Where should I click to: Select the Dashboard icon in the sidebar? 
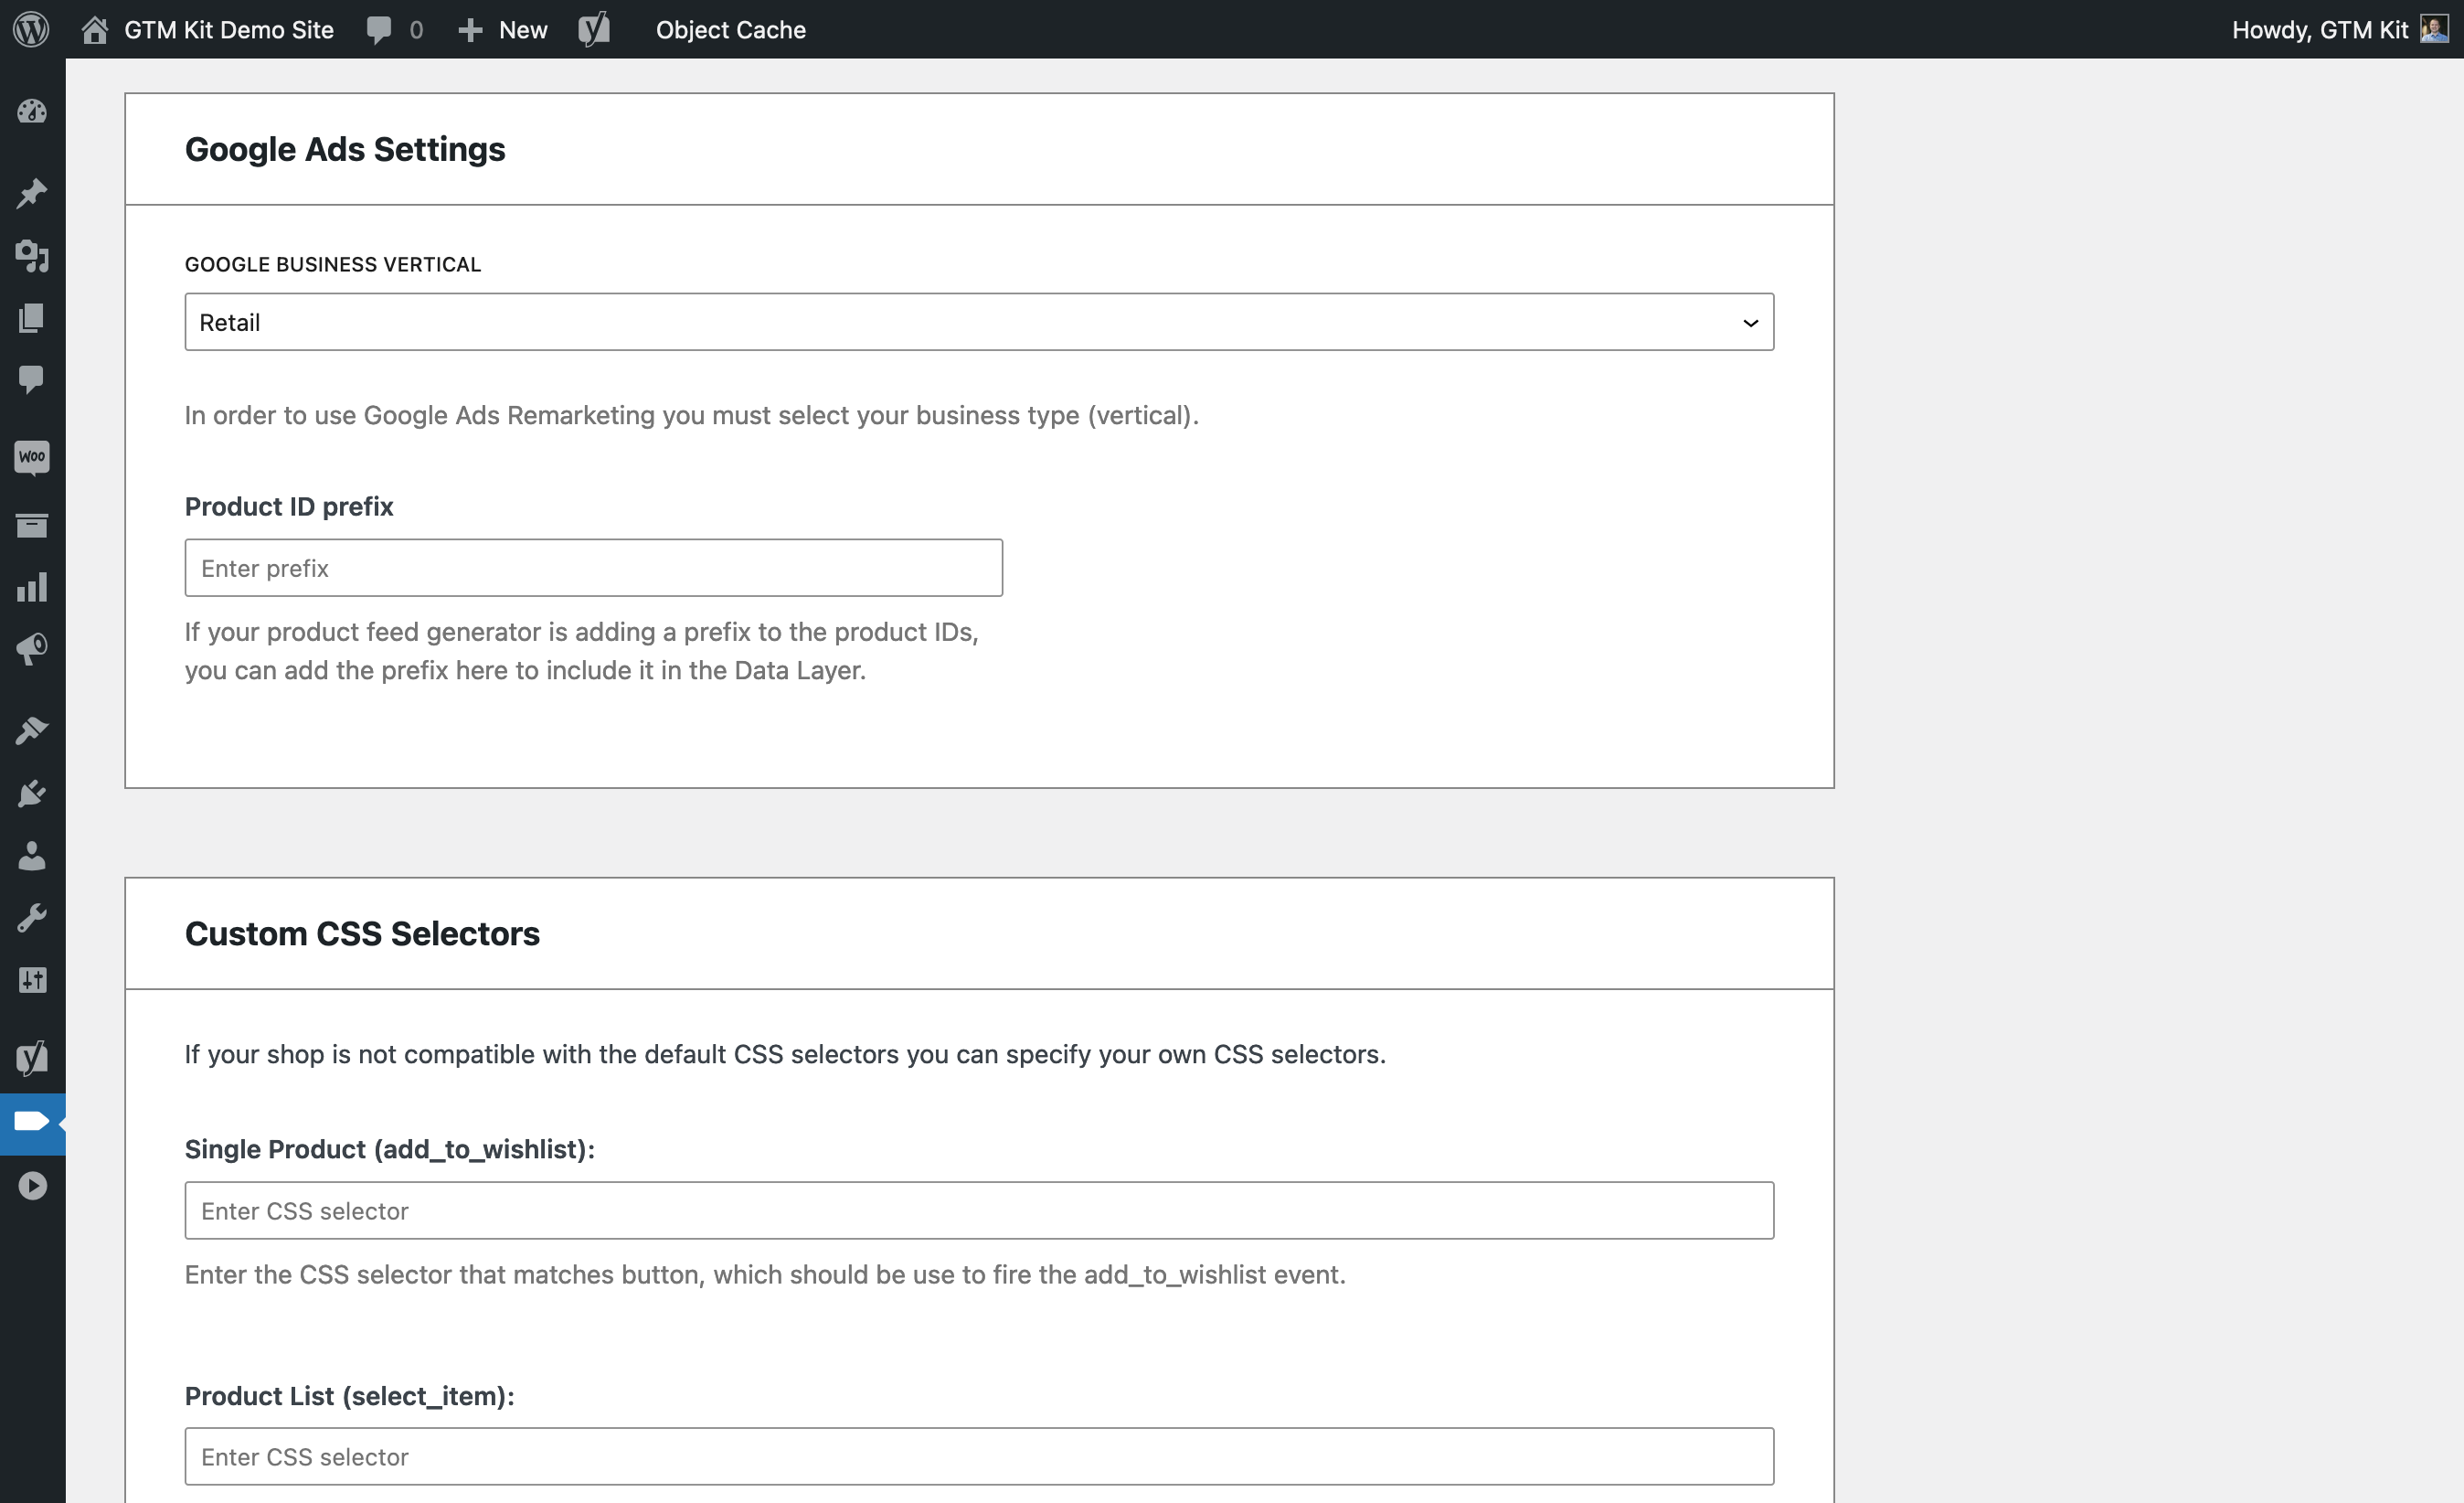tap(32, 112)
